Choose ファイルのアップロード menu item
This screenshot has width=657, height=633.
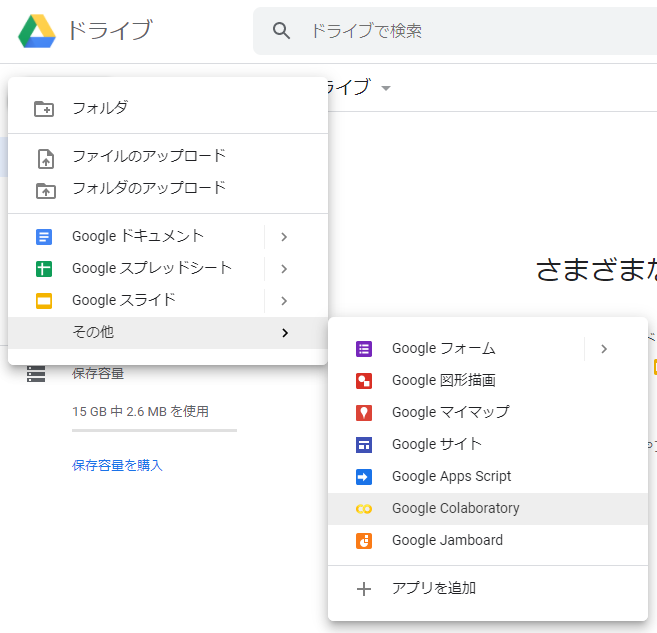[168, 156]
